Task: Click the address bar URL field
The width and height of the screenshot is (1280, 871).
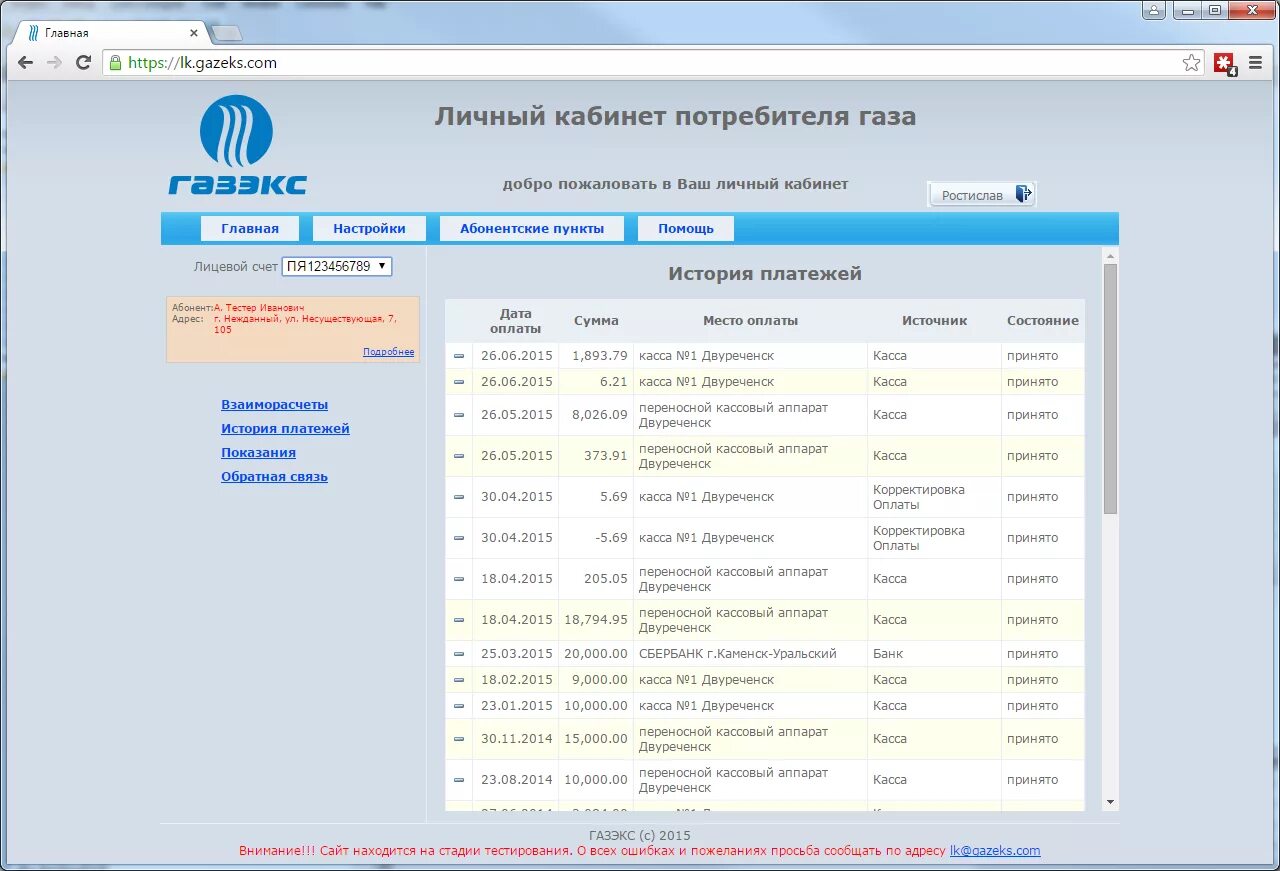Action: tap(640, 62)
